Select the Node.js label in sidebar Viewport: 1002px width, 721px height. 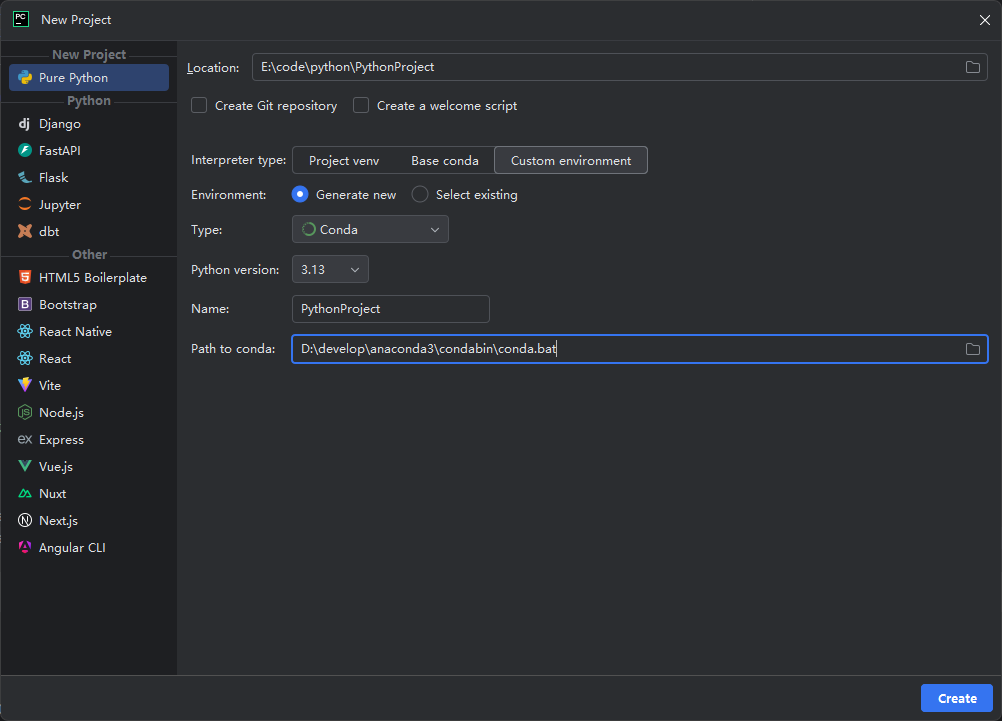pos(61,413)
